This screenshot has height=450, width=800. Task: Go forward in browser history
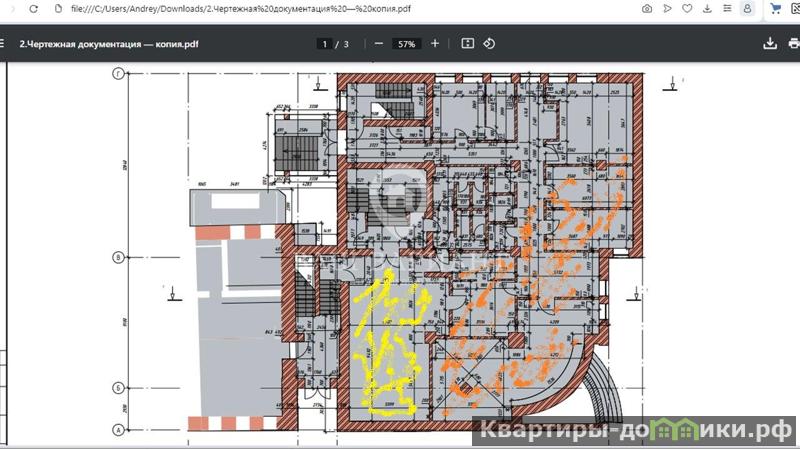(11, 9)
